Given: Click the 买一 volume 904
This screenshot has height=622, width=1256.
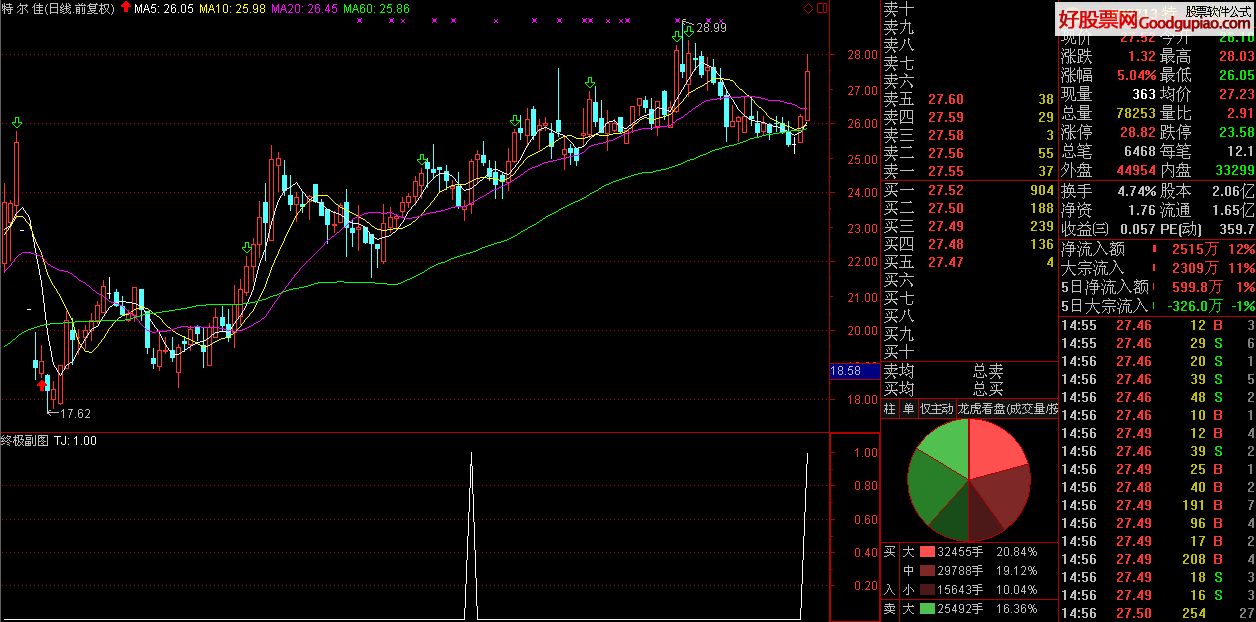Looking at the screenshot, I should 1041,190.
